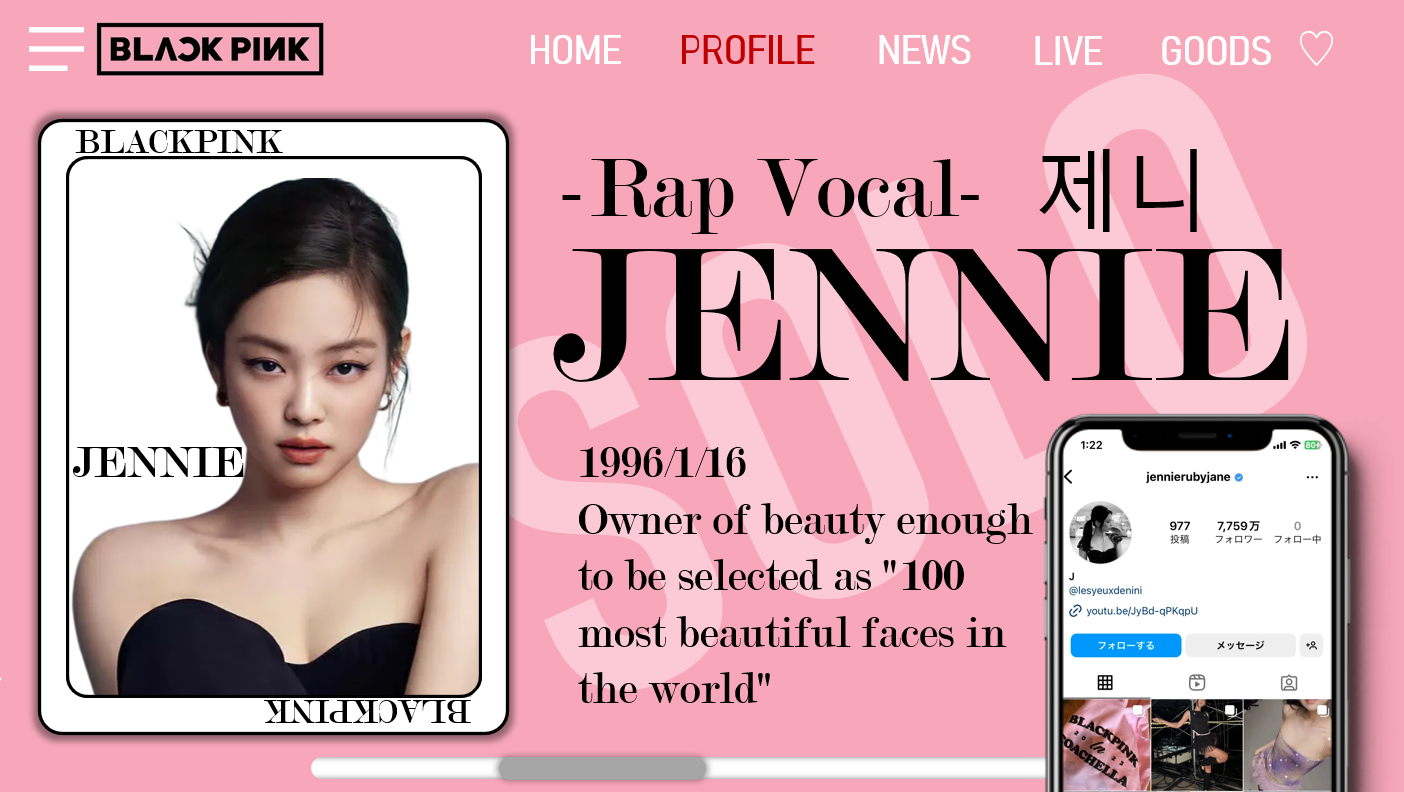Click BLACKPINK text atop photo card

tap(180, 142)
